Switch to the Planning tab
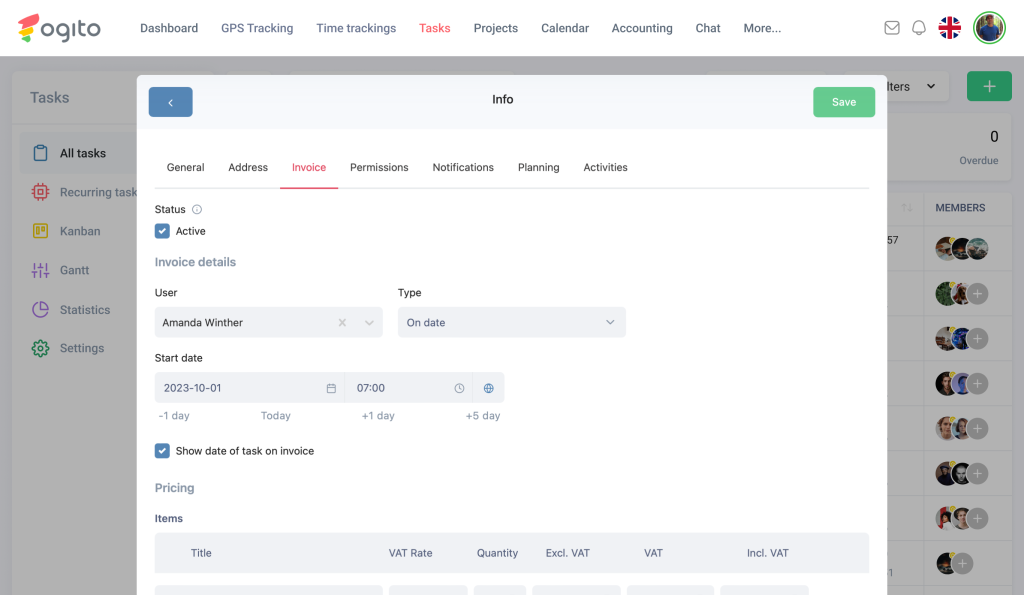The image size is (1024, 595). tap(538, 168)
